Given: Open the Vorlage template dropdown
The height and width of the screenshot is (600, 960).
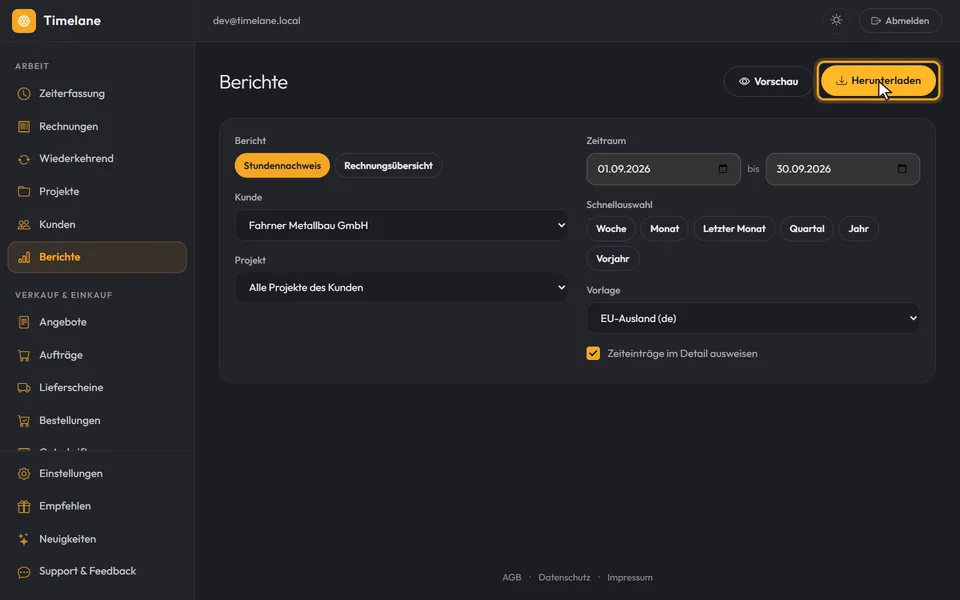Looking at the screenshot, I should (x=753, y=318).
